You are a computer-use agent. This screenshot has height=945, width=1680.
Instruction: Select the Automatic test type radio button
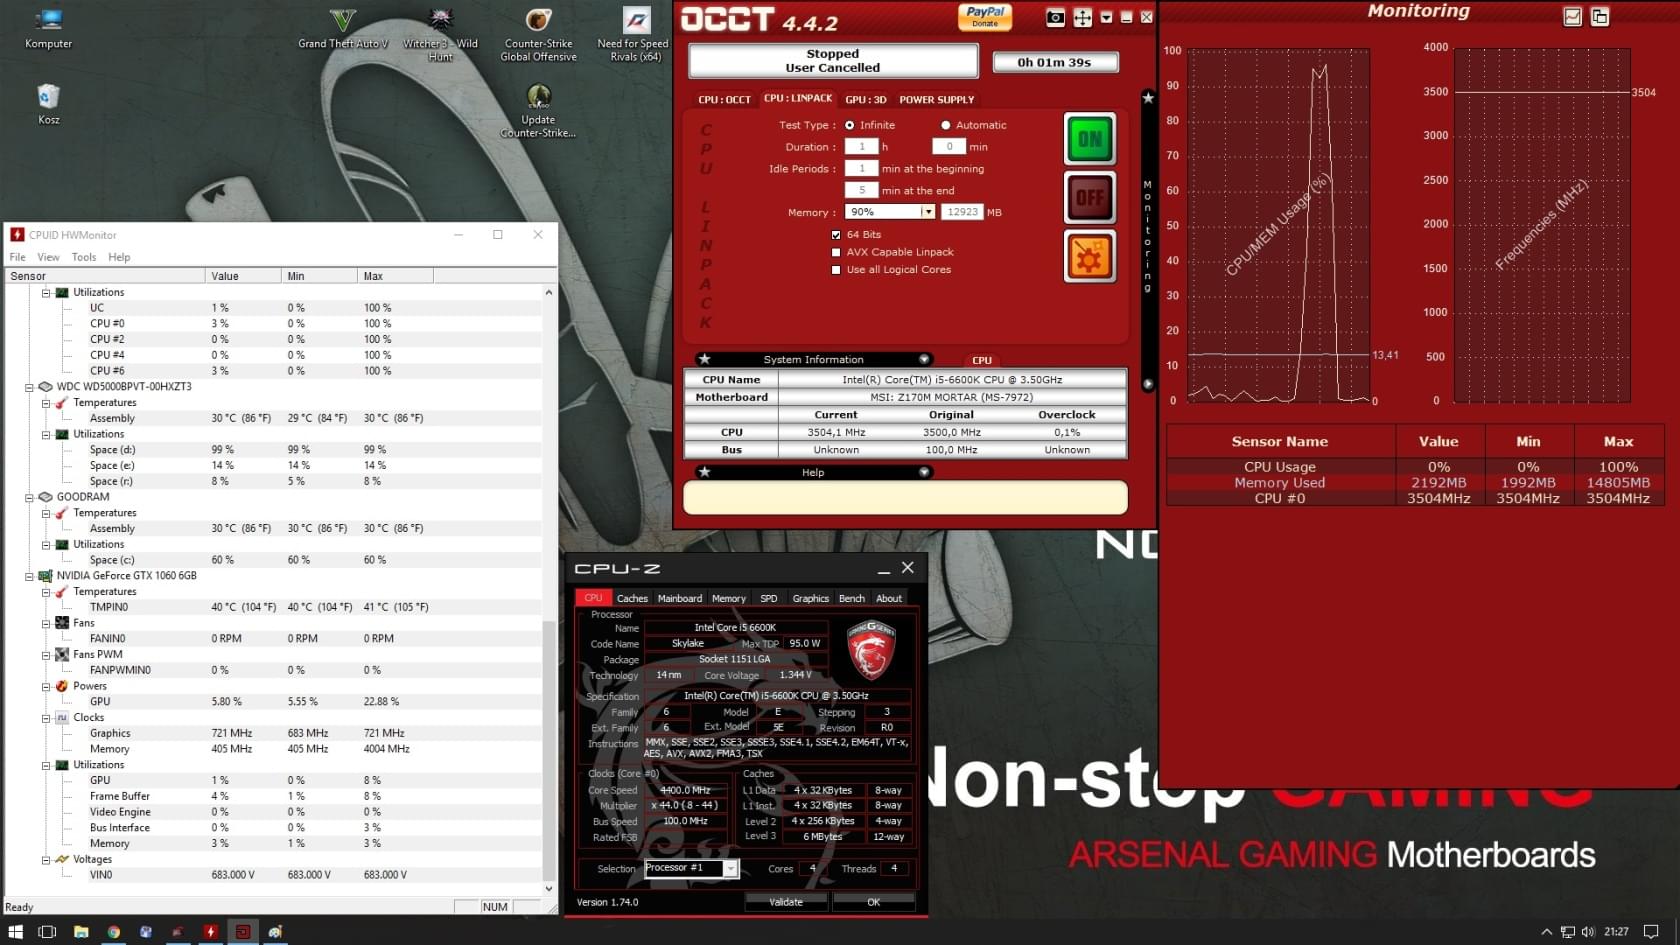click(x=945, y=125)
